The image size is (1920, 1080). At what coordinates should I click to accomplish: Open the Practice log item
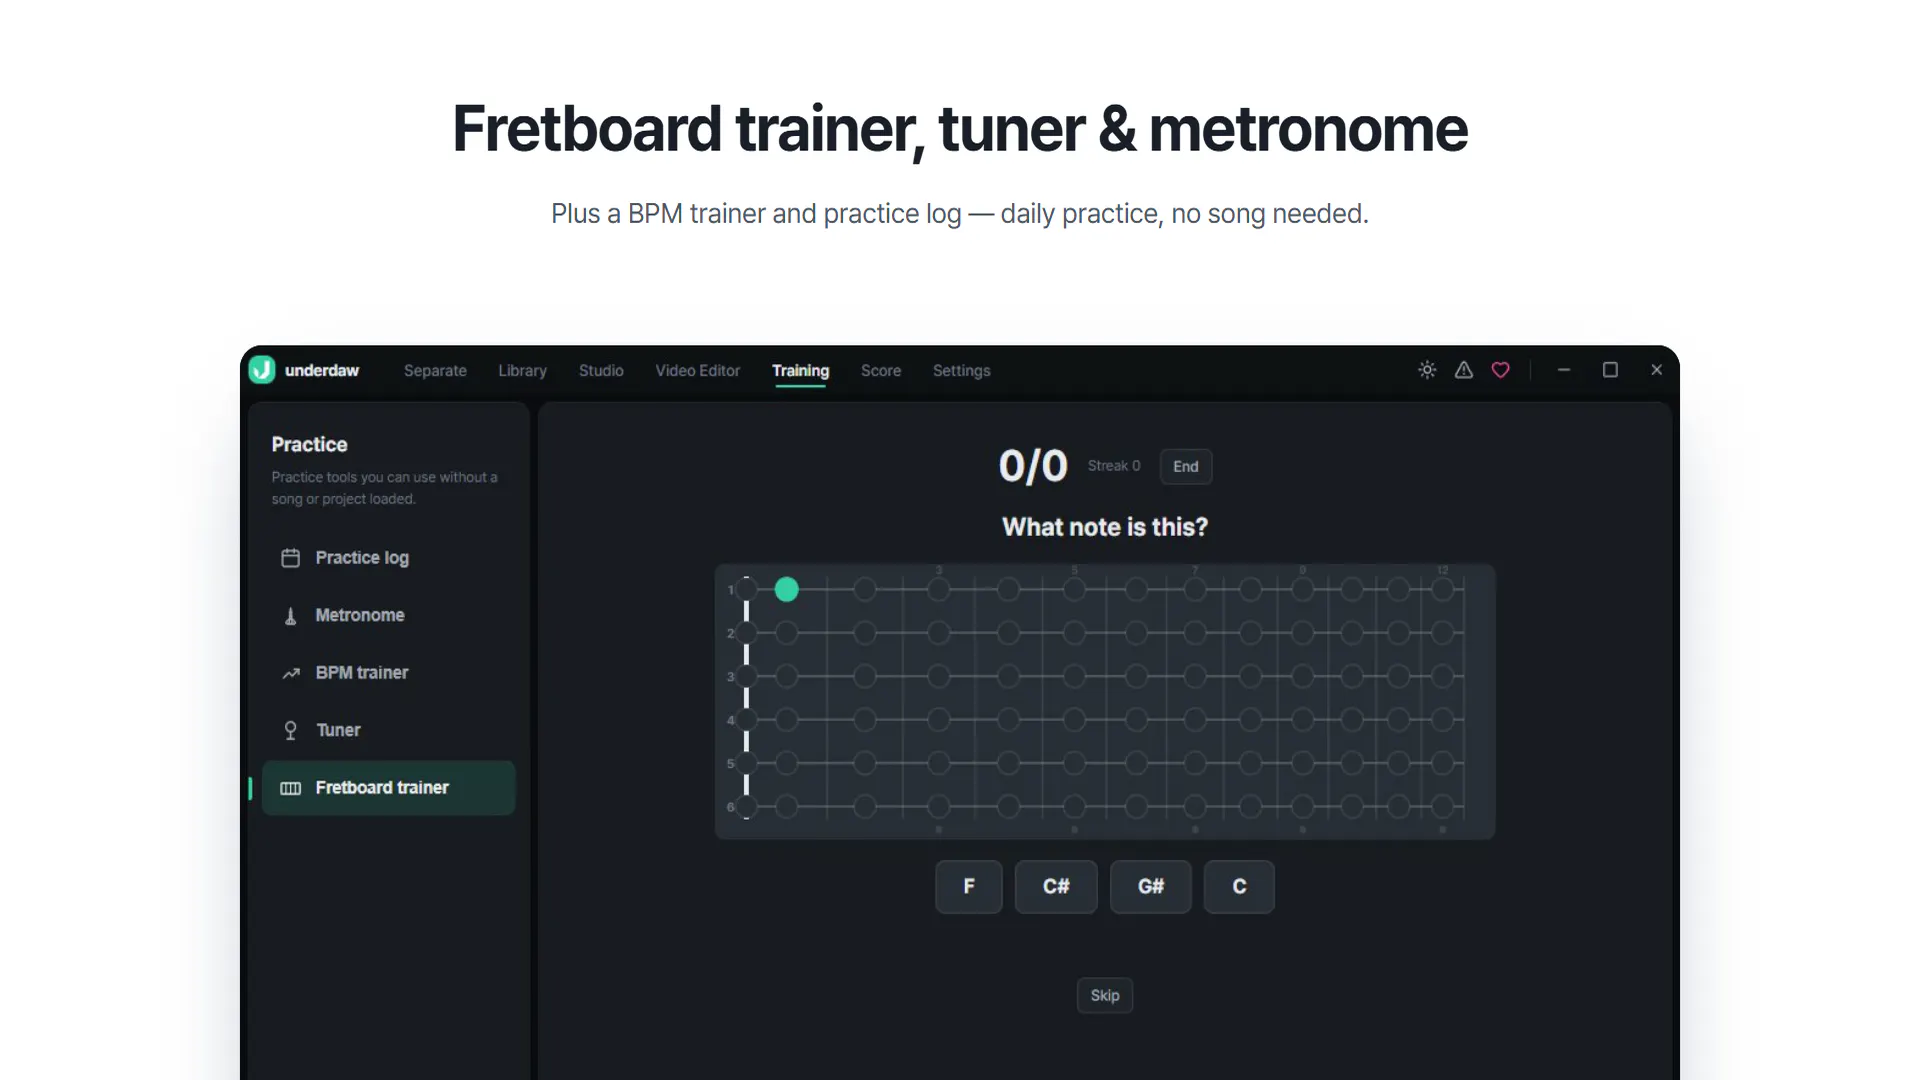(388, 558)
